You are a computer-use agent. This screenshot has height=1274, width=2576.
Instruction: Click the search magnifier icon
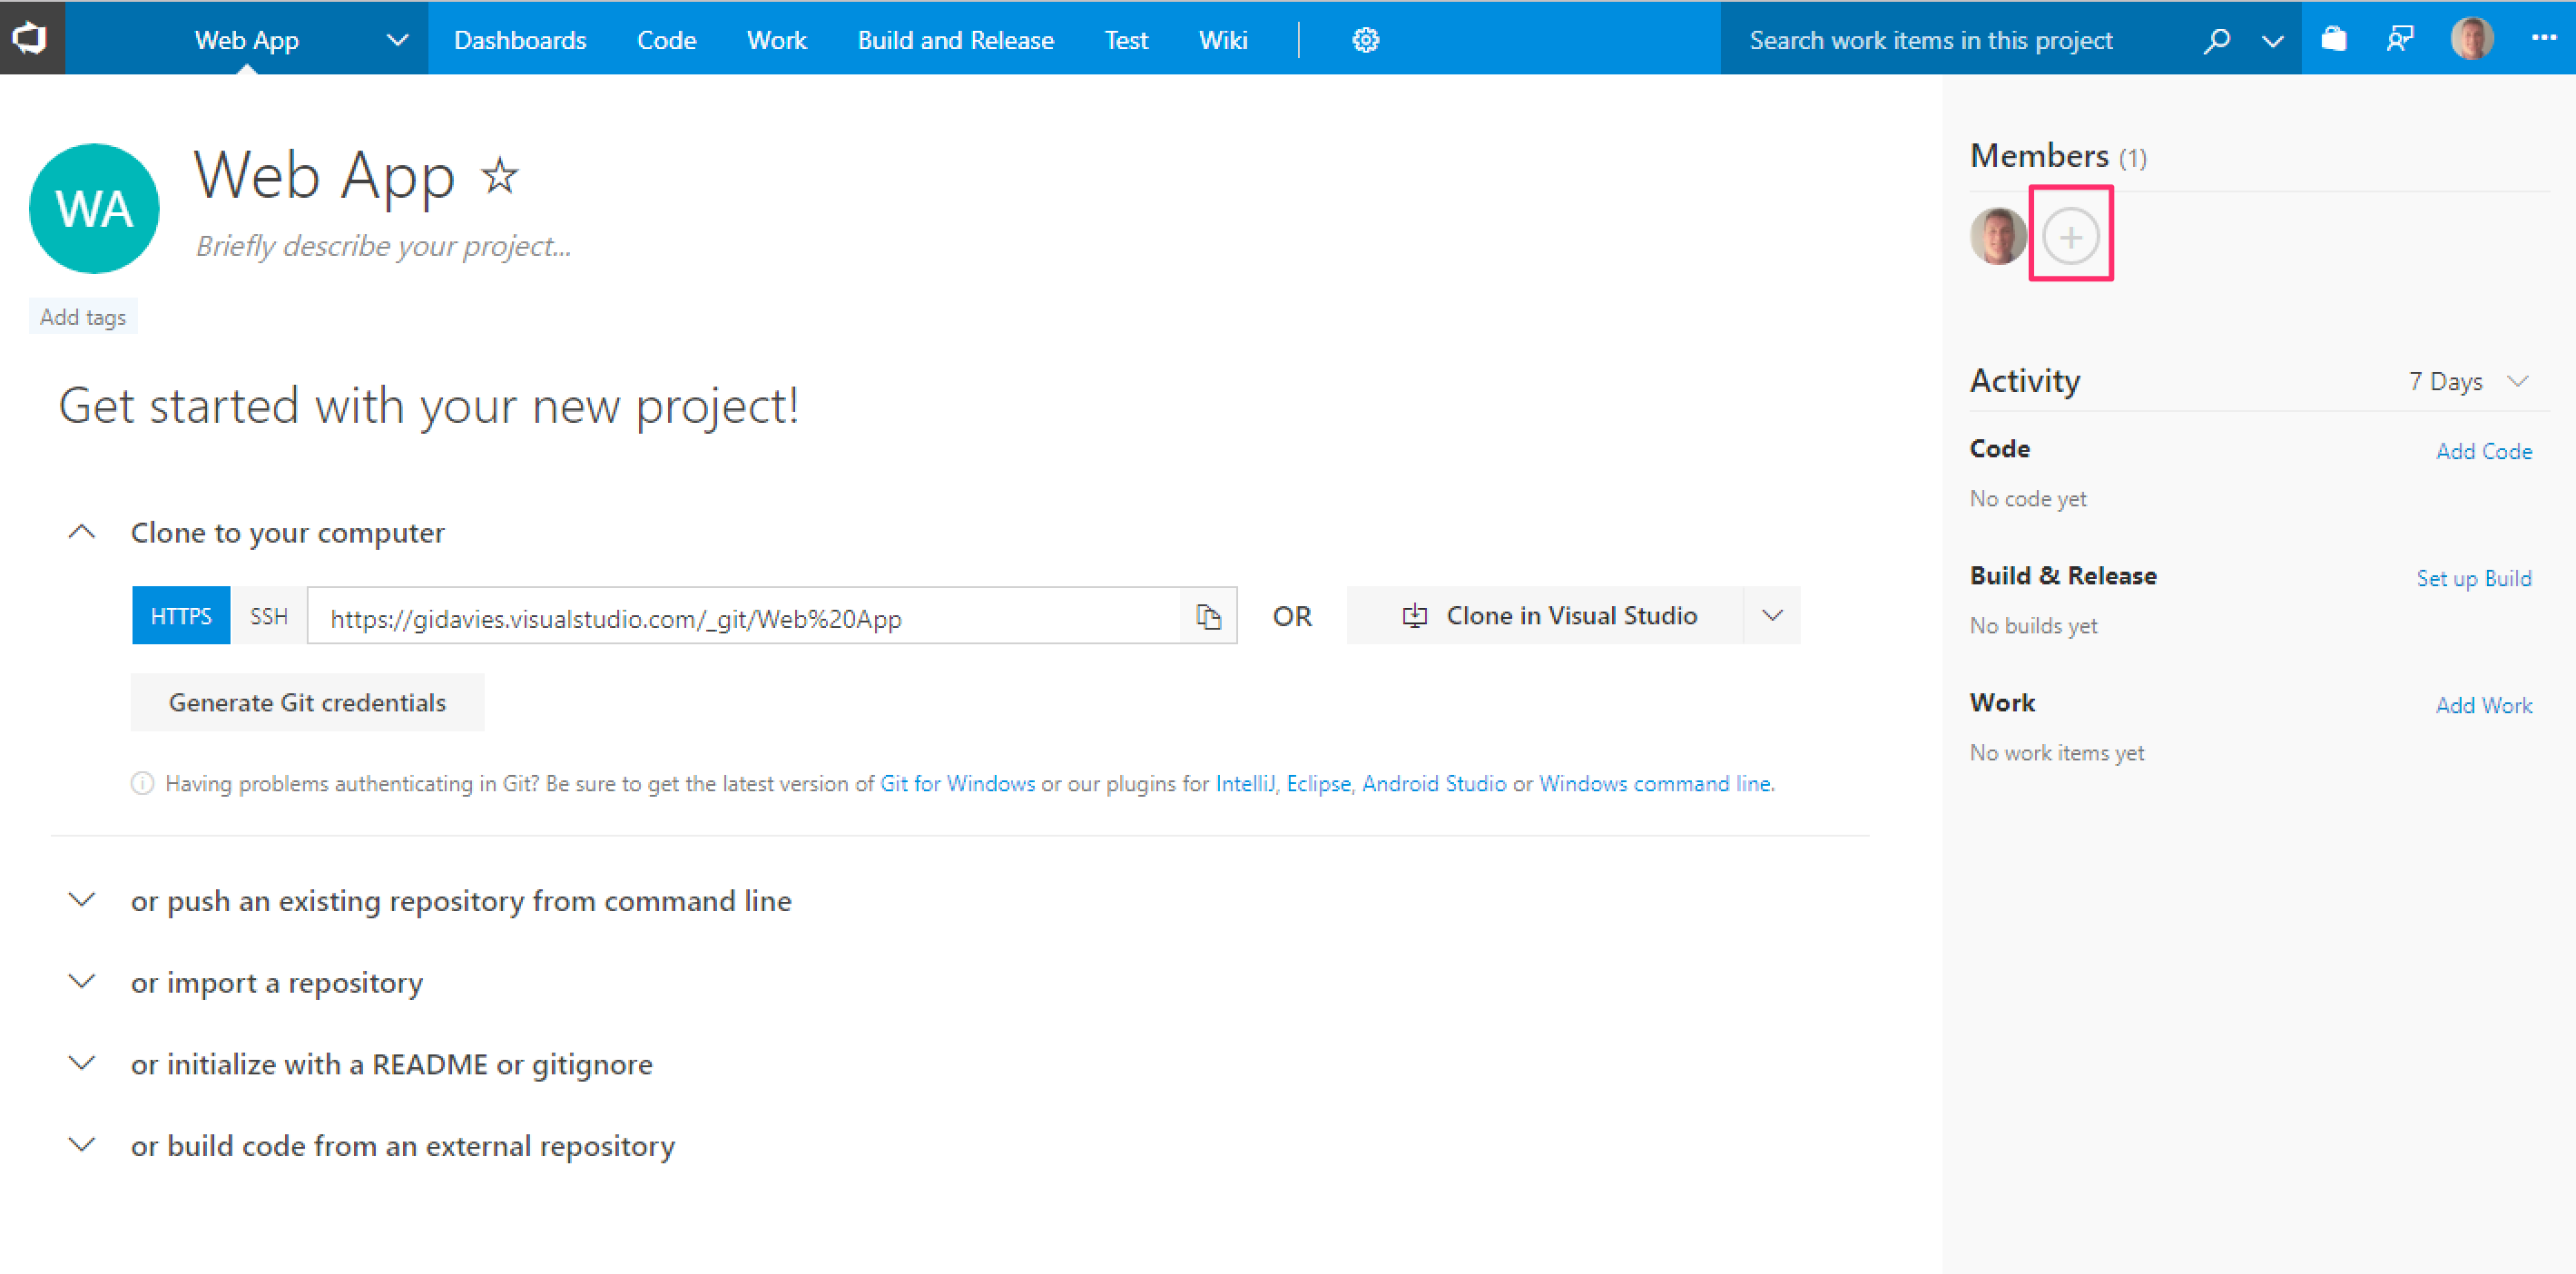2216,40
